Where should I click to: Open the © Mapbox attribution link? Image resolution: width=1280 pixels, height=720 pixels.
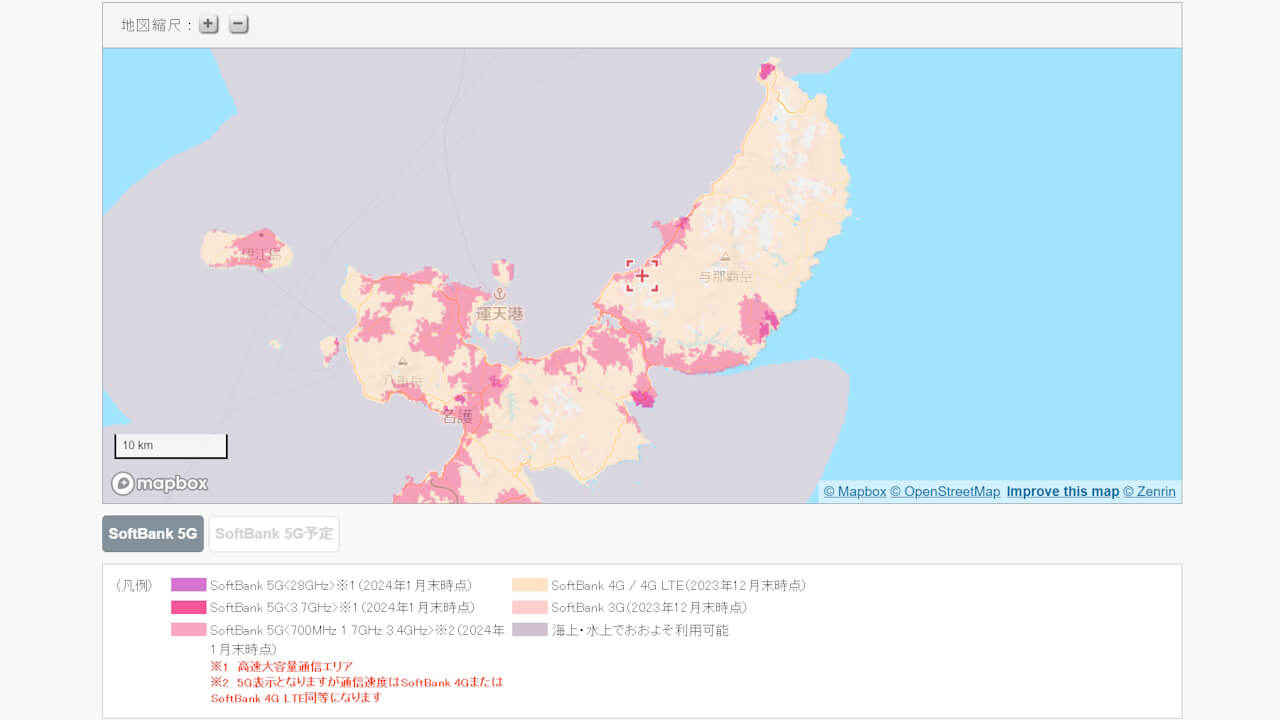point(855,492)
